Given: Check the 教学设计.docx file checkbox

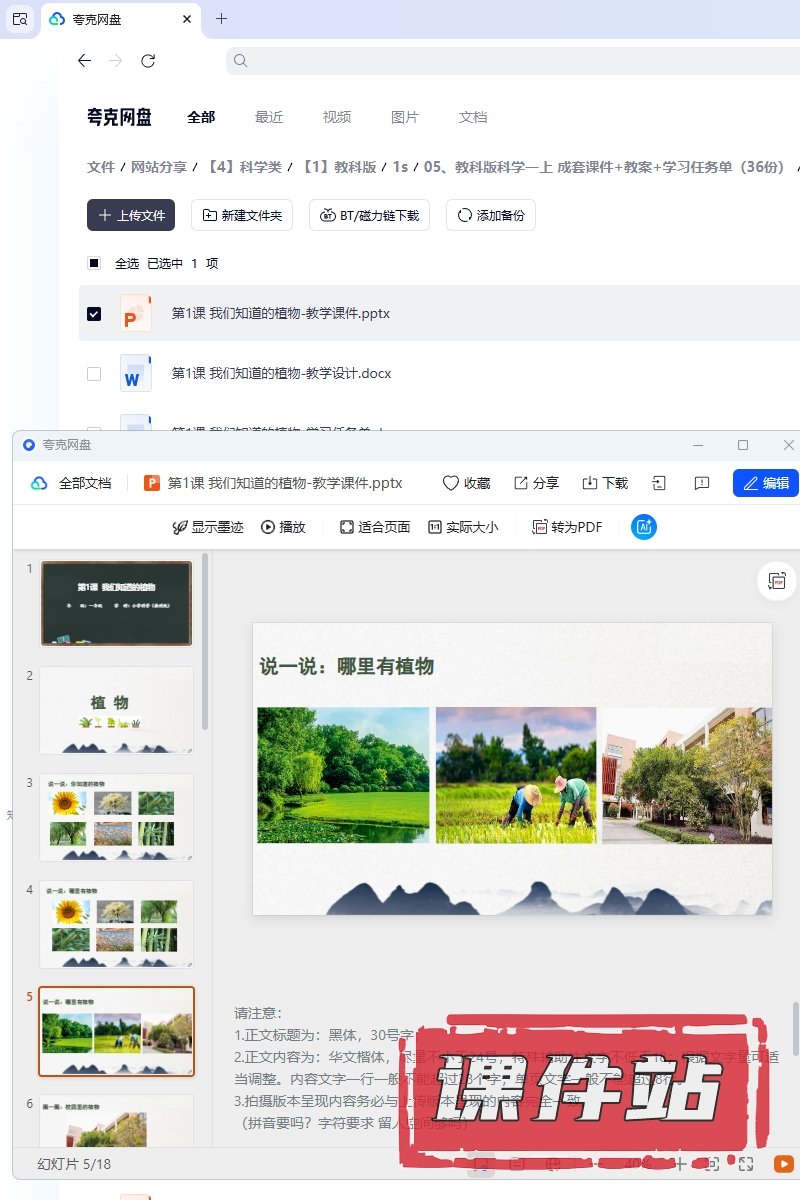Looking at the screenshot, I should click(94, 374).
